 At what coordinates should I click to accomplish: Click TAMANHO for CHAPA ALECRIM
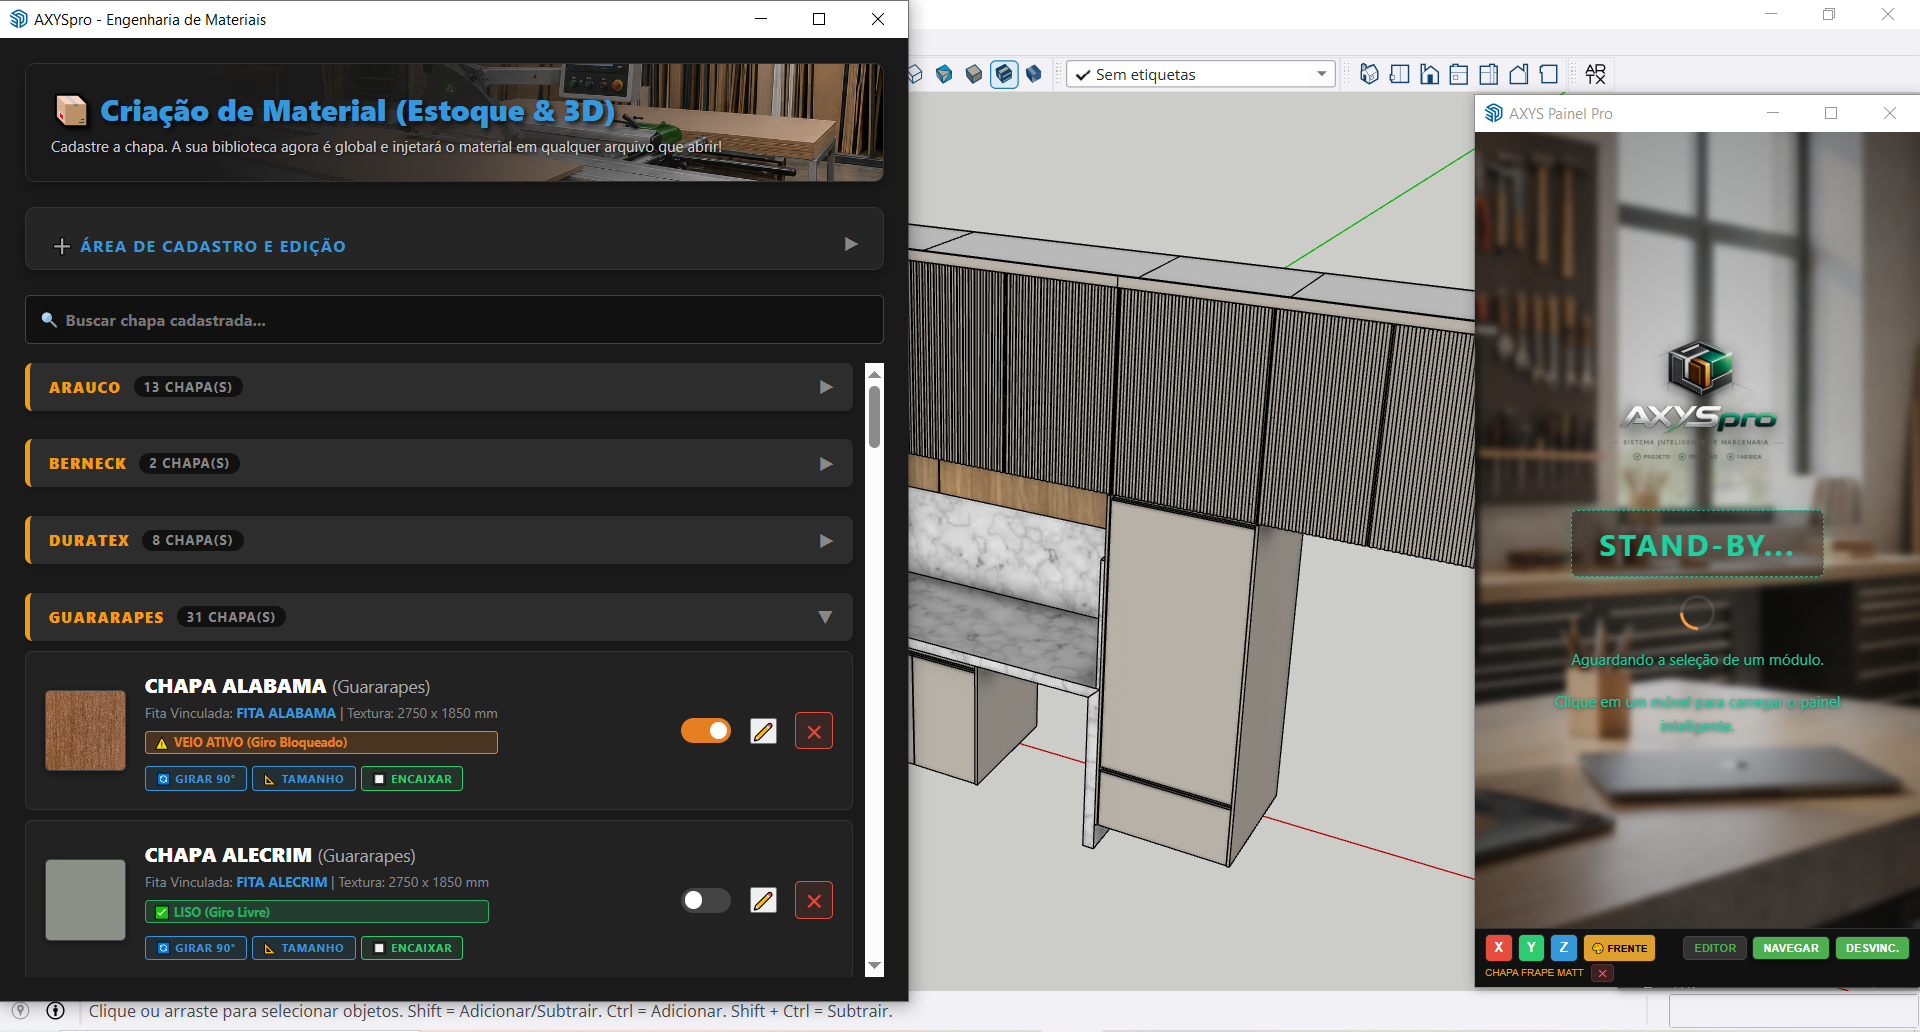point(304,948)
